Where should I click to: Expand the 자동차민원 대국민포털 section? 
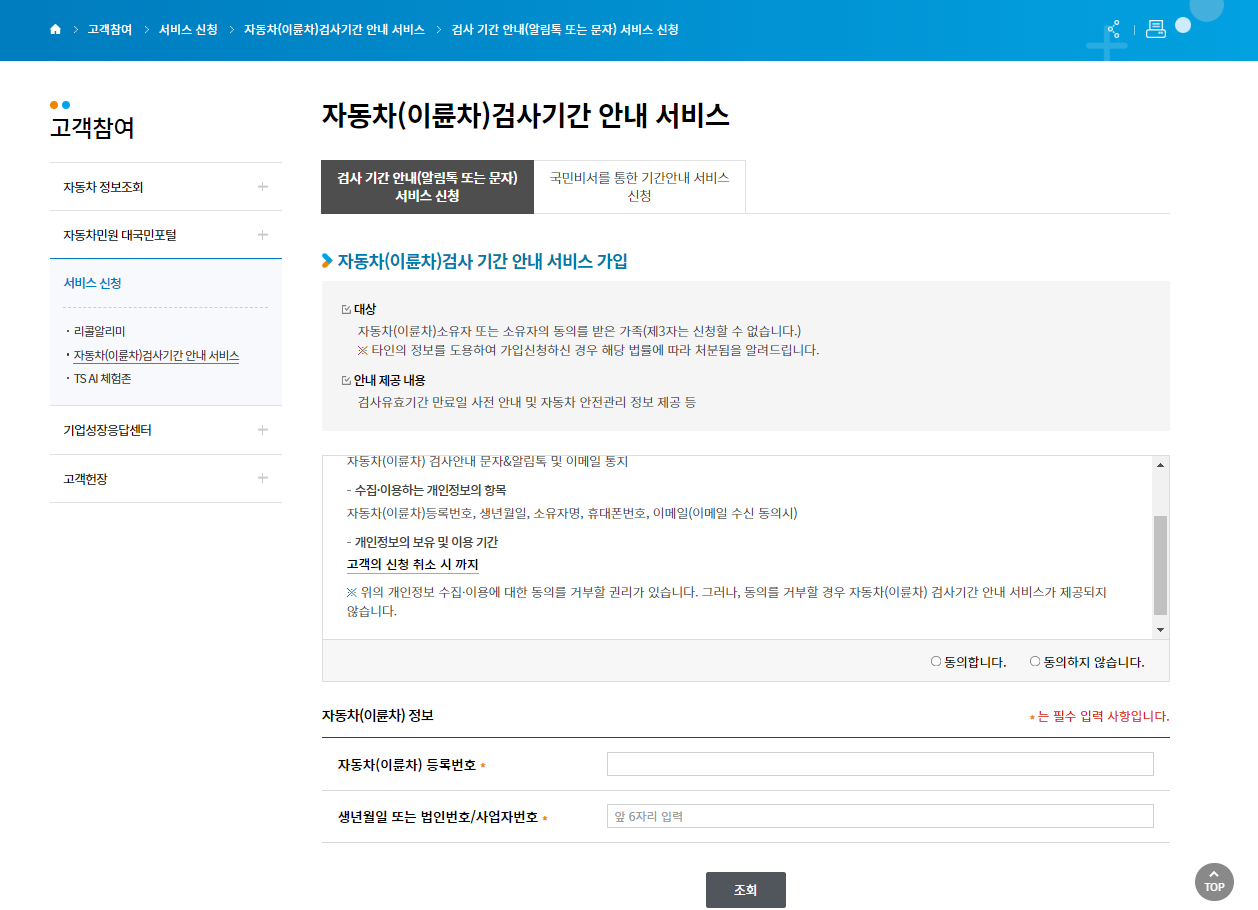point(263,235)
